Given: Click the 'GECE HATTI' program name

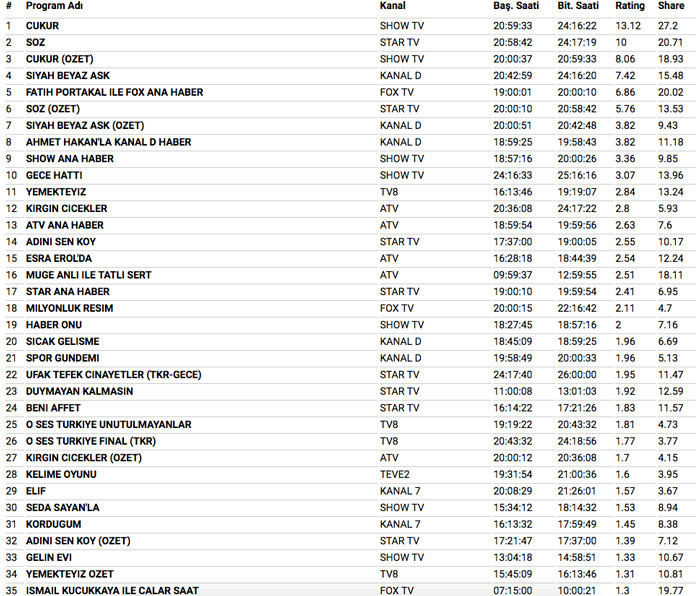Looking at the screenshot, I should click(x=54, y=175).
